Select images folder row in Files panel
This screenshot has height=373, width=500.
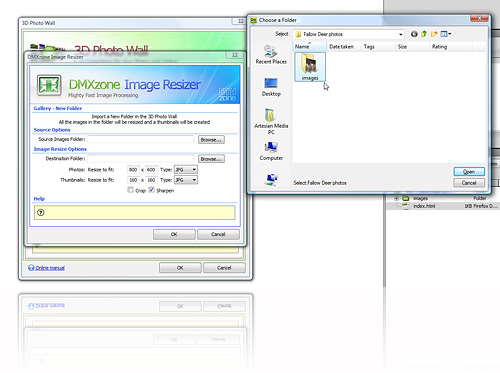tap(443, 198)
